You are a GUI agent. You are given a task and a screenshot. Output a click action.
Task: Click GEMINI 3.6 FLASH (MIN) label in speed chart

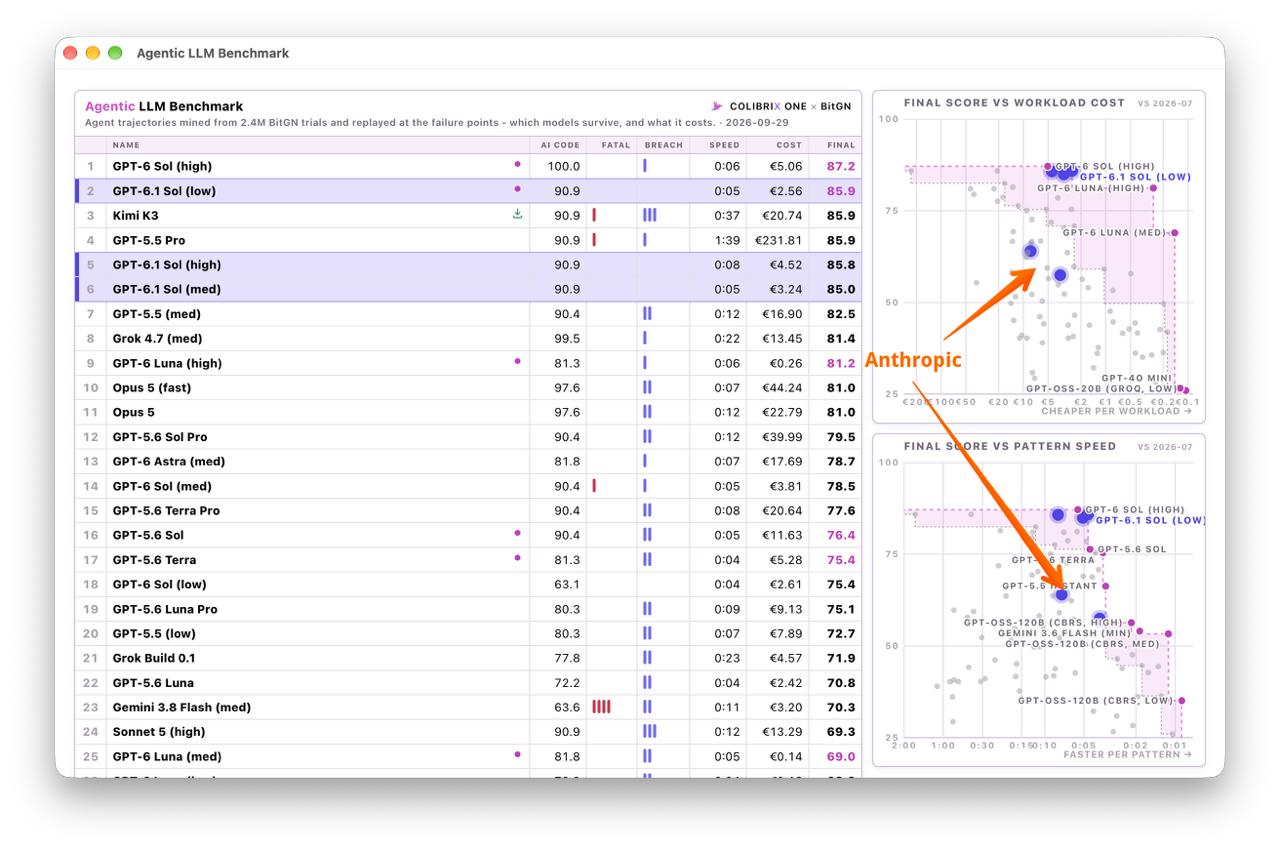[x=1065, y=633]
